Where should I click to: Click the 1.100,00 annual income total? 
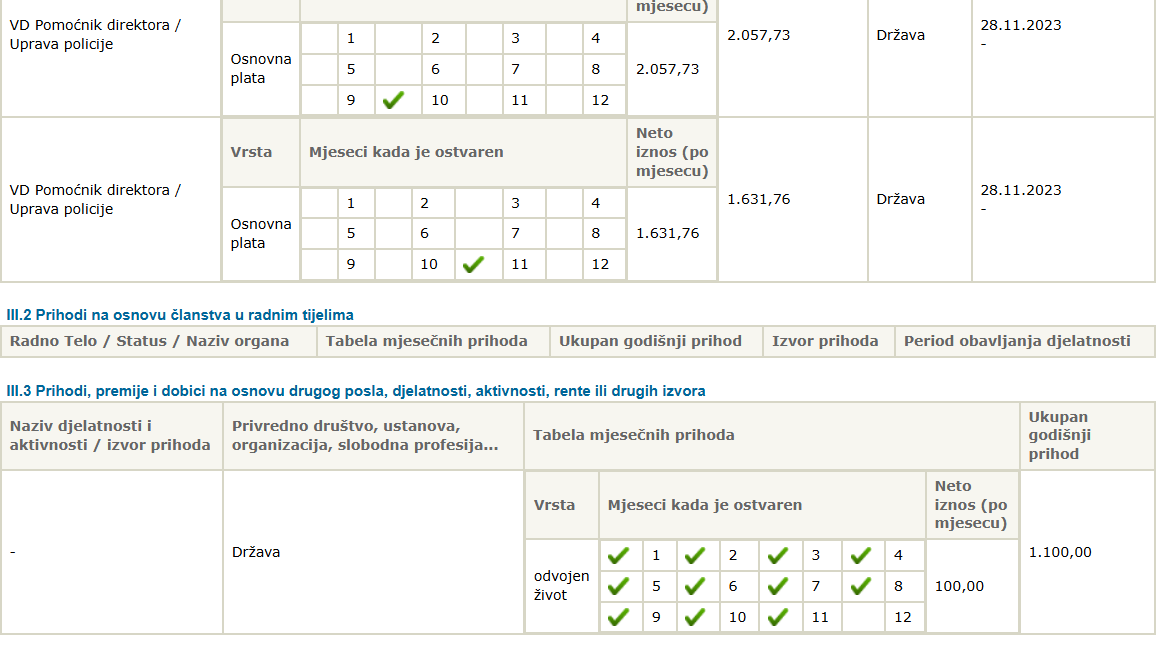(1060, 552)
